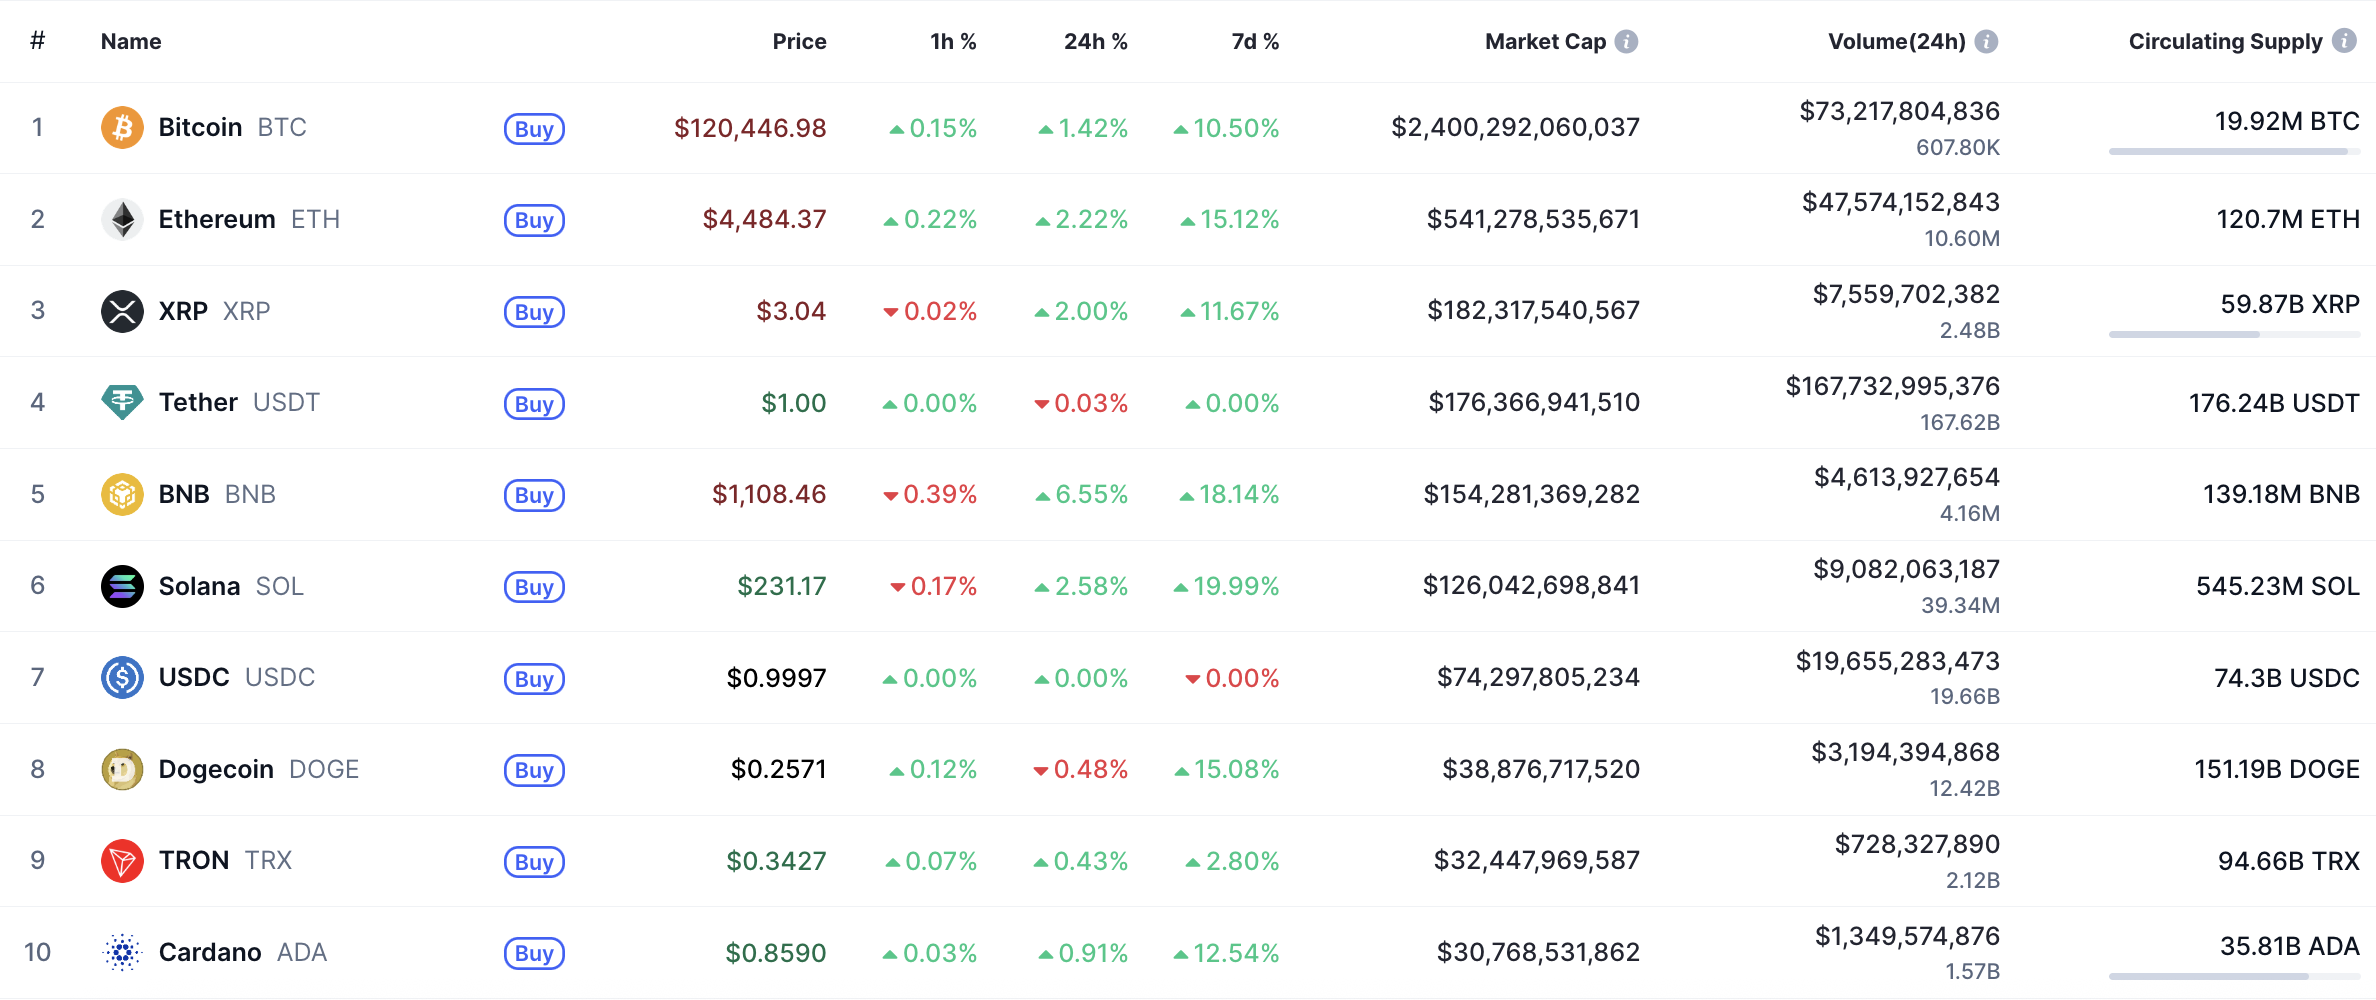Click the Bitcoin logo icon
Image resolution: width=2376 pixels, height=1000 pixels.
tap(122, 128)
